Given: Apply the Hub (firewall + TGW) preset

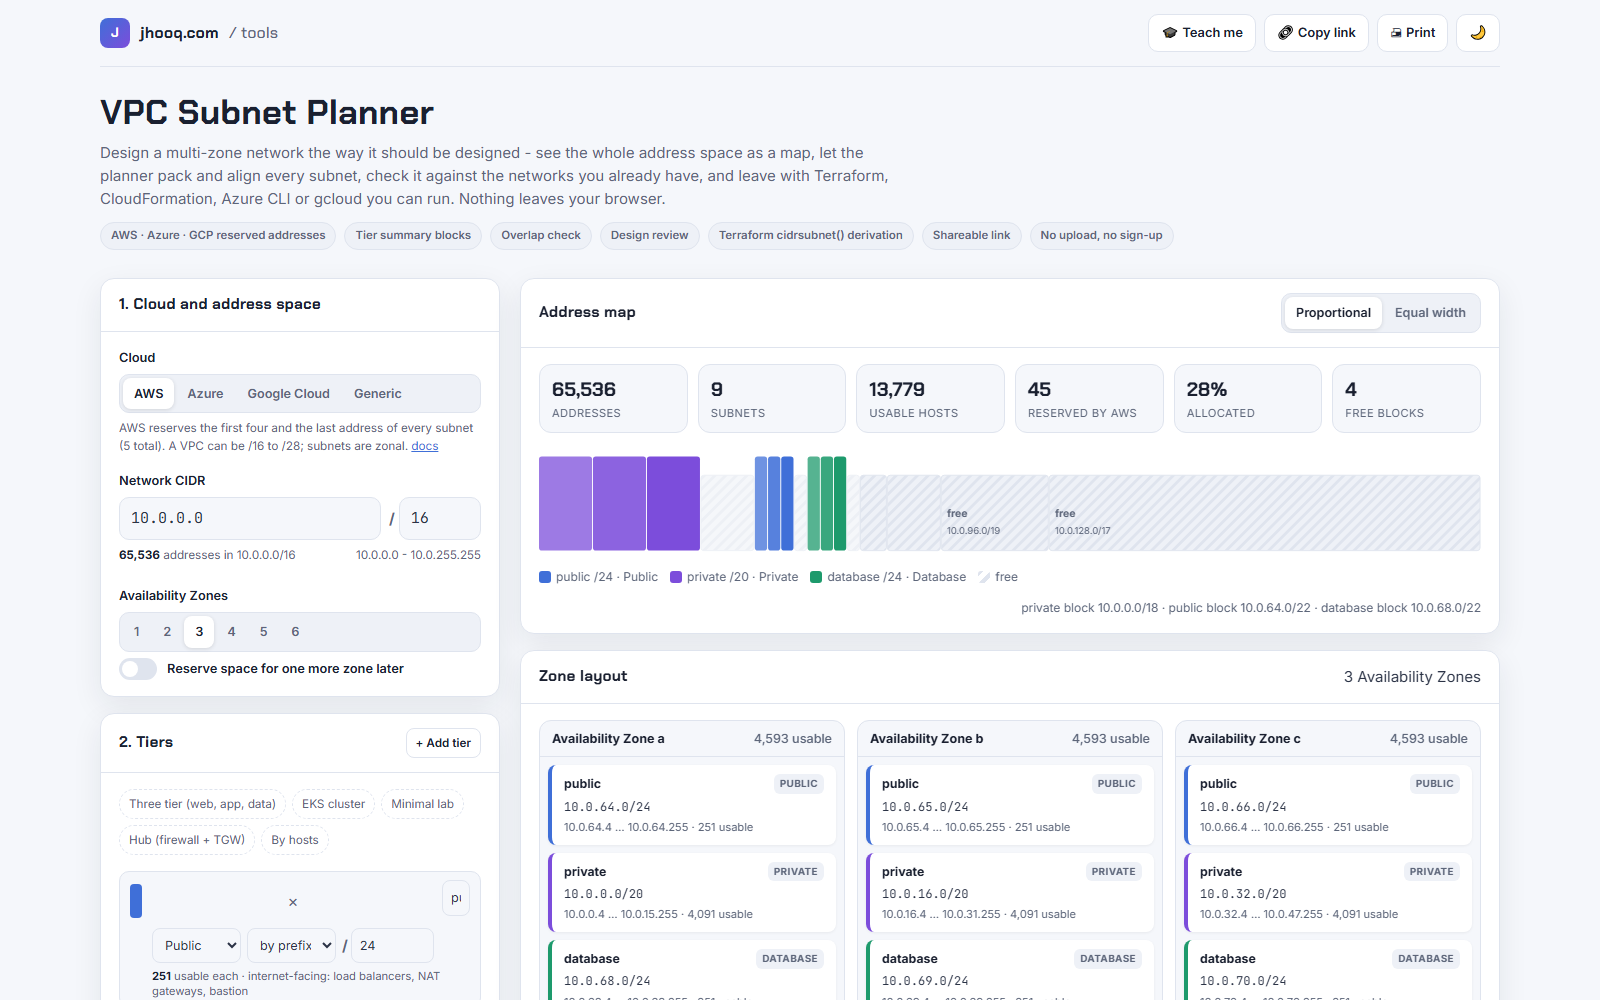Looking at the screenshot, I should click(187, 840).
